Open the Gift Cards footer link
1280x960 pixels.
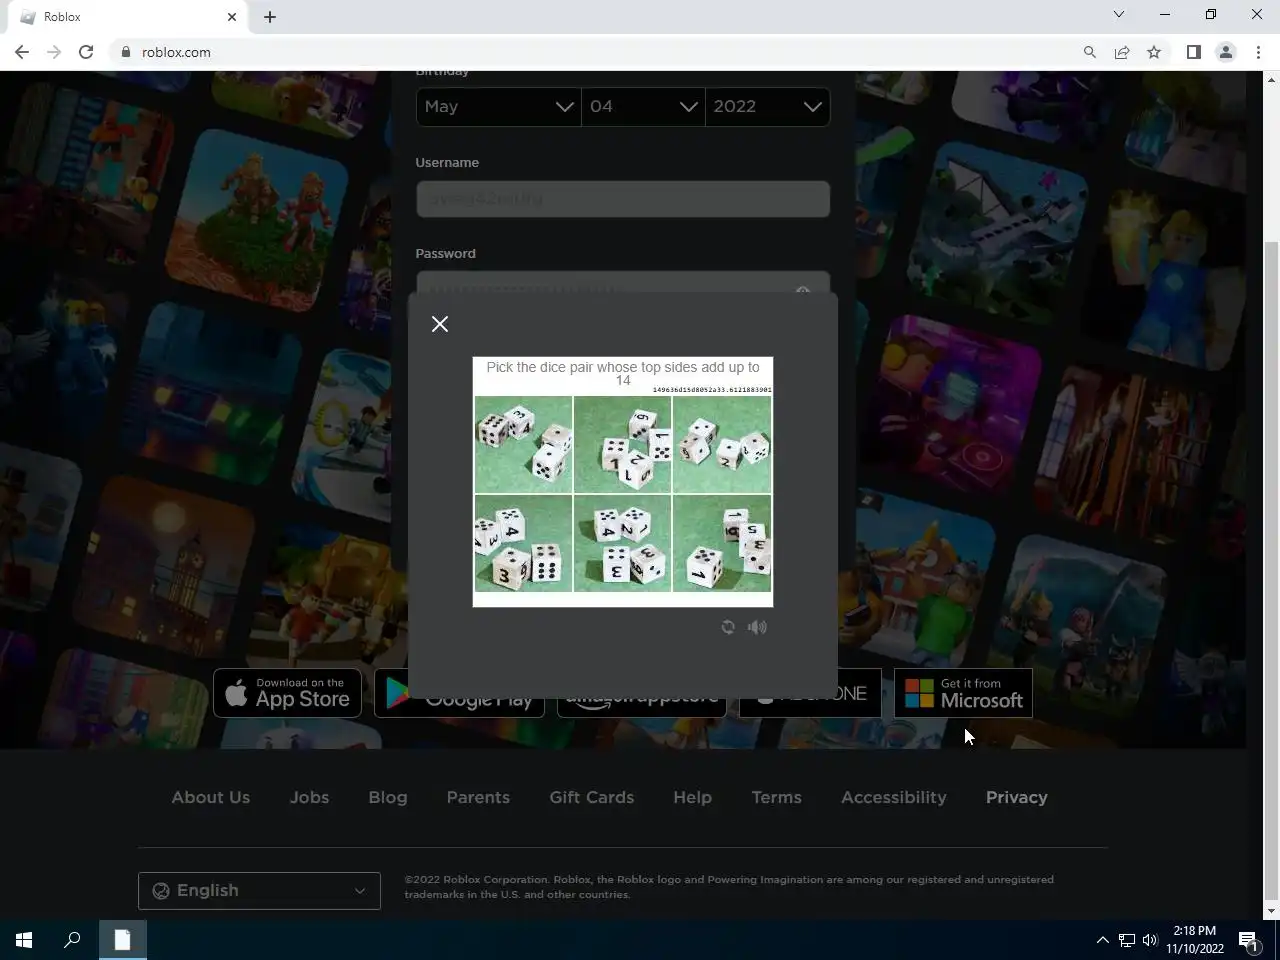coord(592,797)
